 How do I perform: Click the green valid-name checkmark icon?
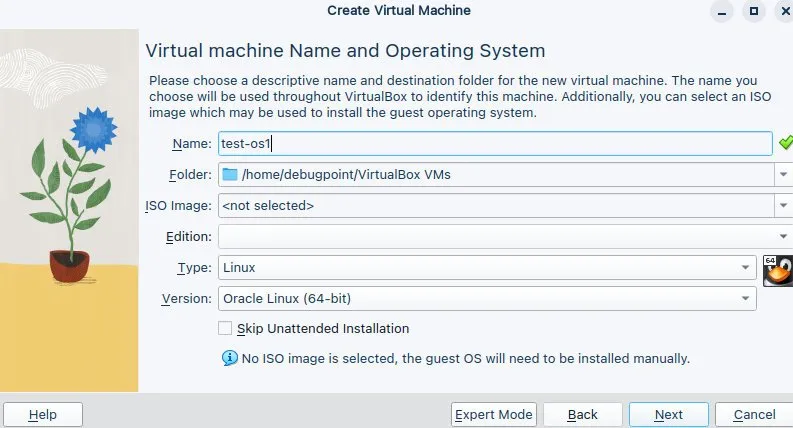[x=785, y=143]
